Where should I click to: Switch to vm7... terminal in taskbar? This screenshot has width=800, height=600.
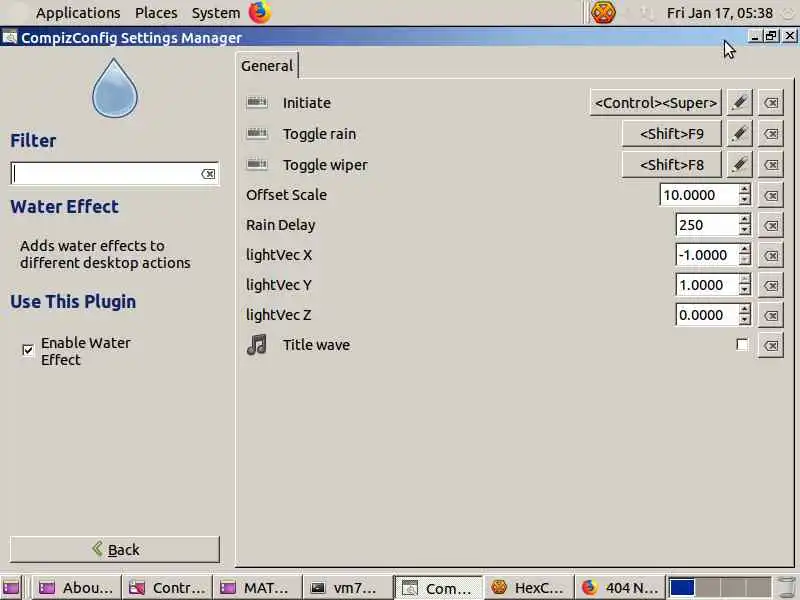348,588
